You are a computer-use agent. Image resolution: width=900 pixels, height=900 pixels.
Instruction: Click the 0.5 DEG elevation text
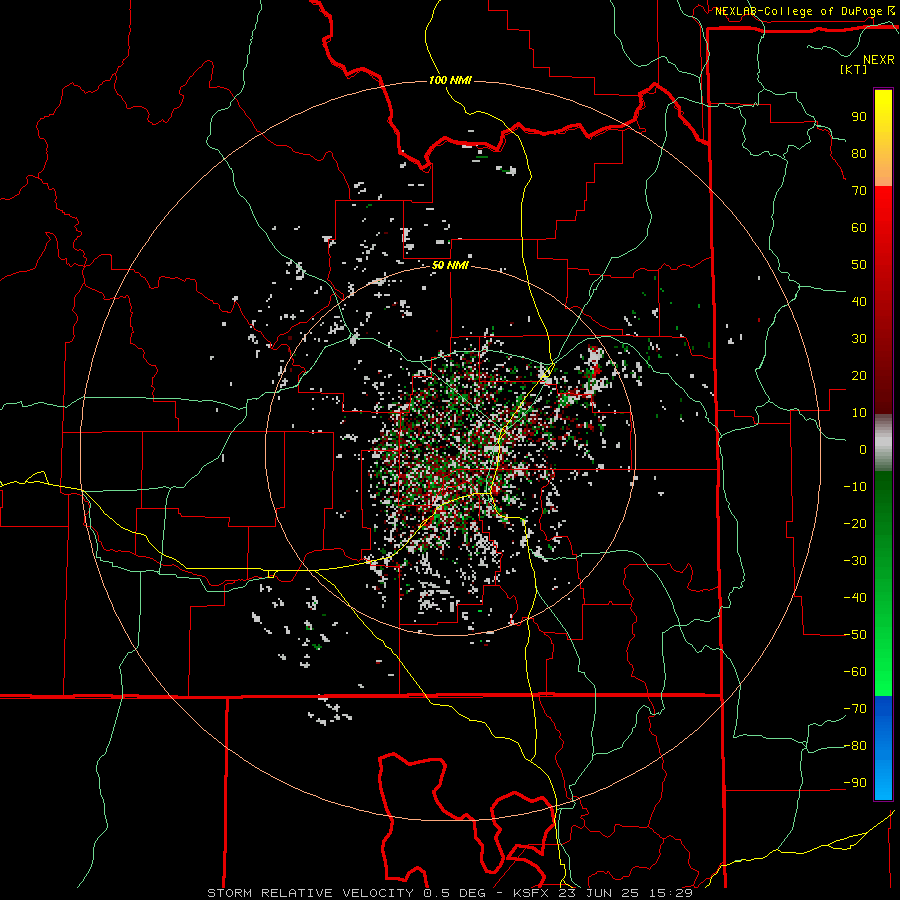tap(454, 893)
